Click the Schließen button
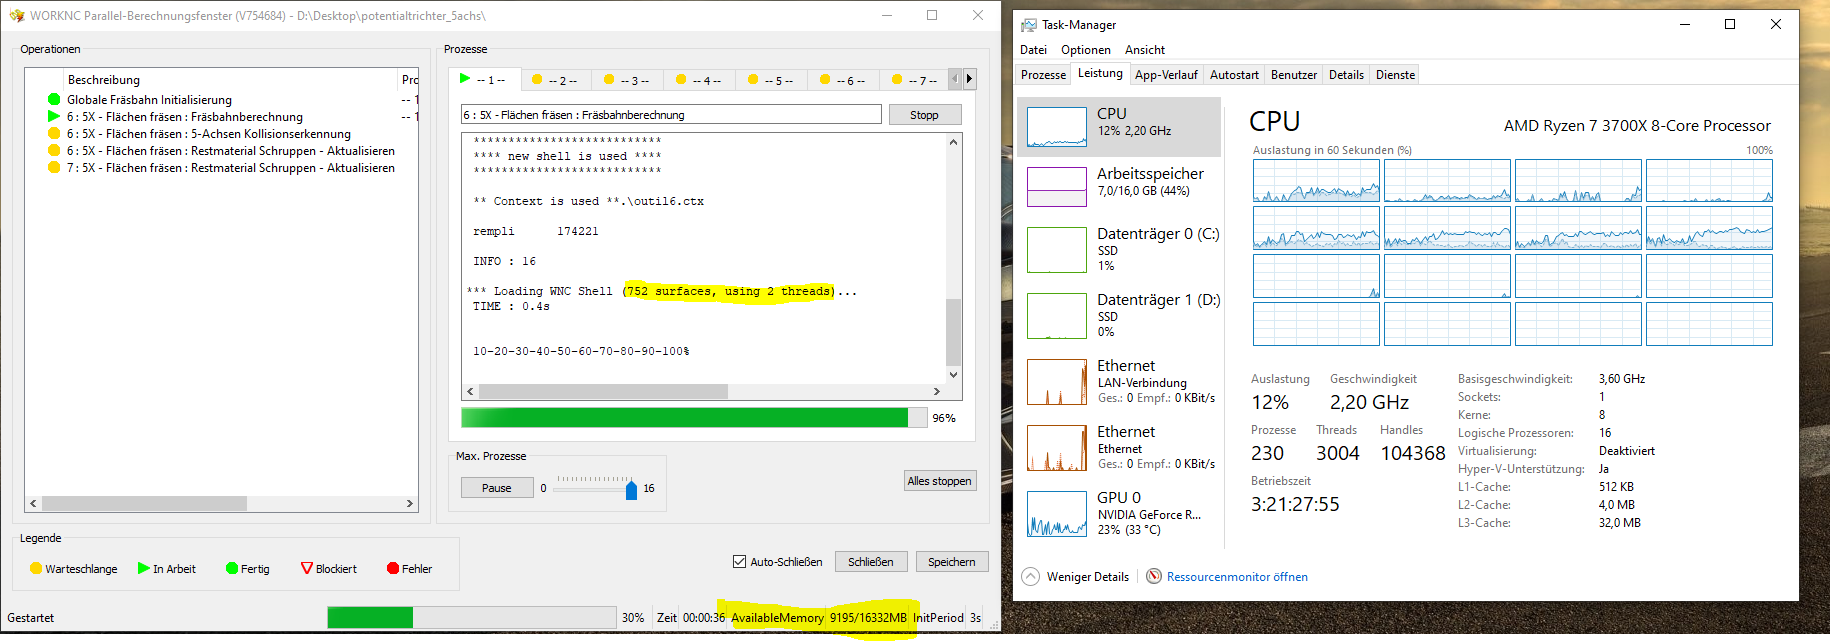Image resolution: width=1830 pixels, height=641 pixels. click(x=871, y=561)
